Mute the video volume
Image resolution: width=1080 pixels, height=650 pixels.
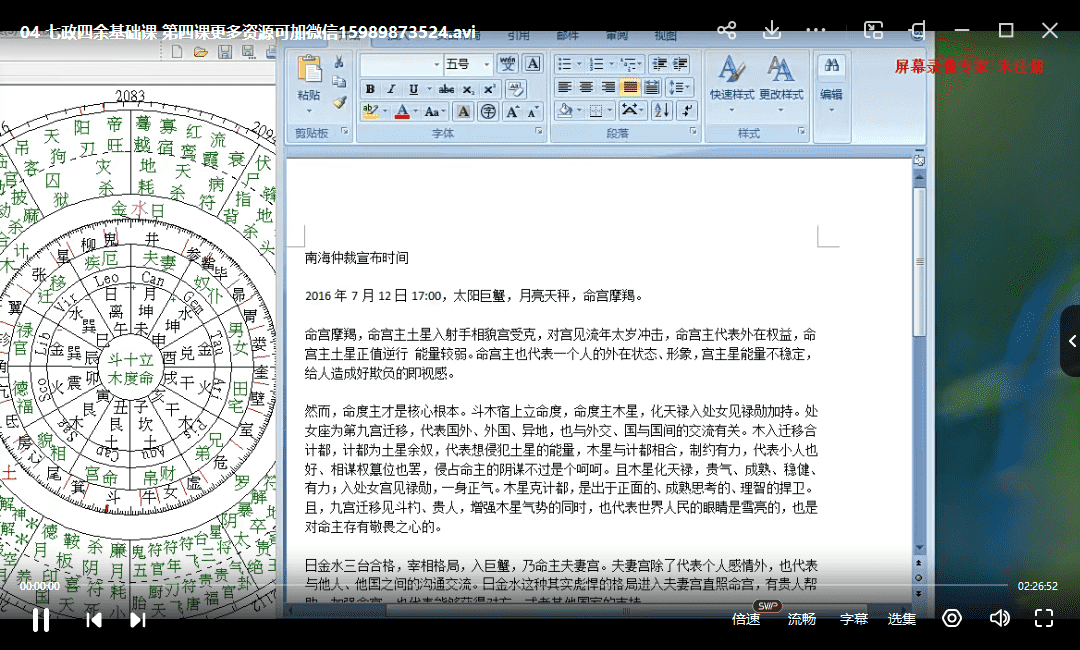(999, 618)
